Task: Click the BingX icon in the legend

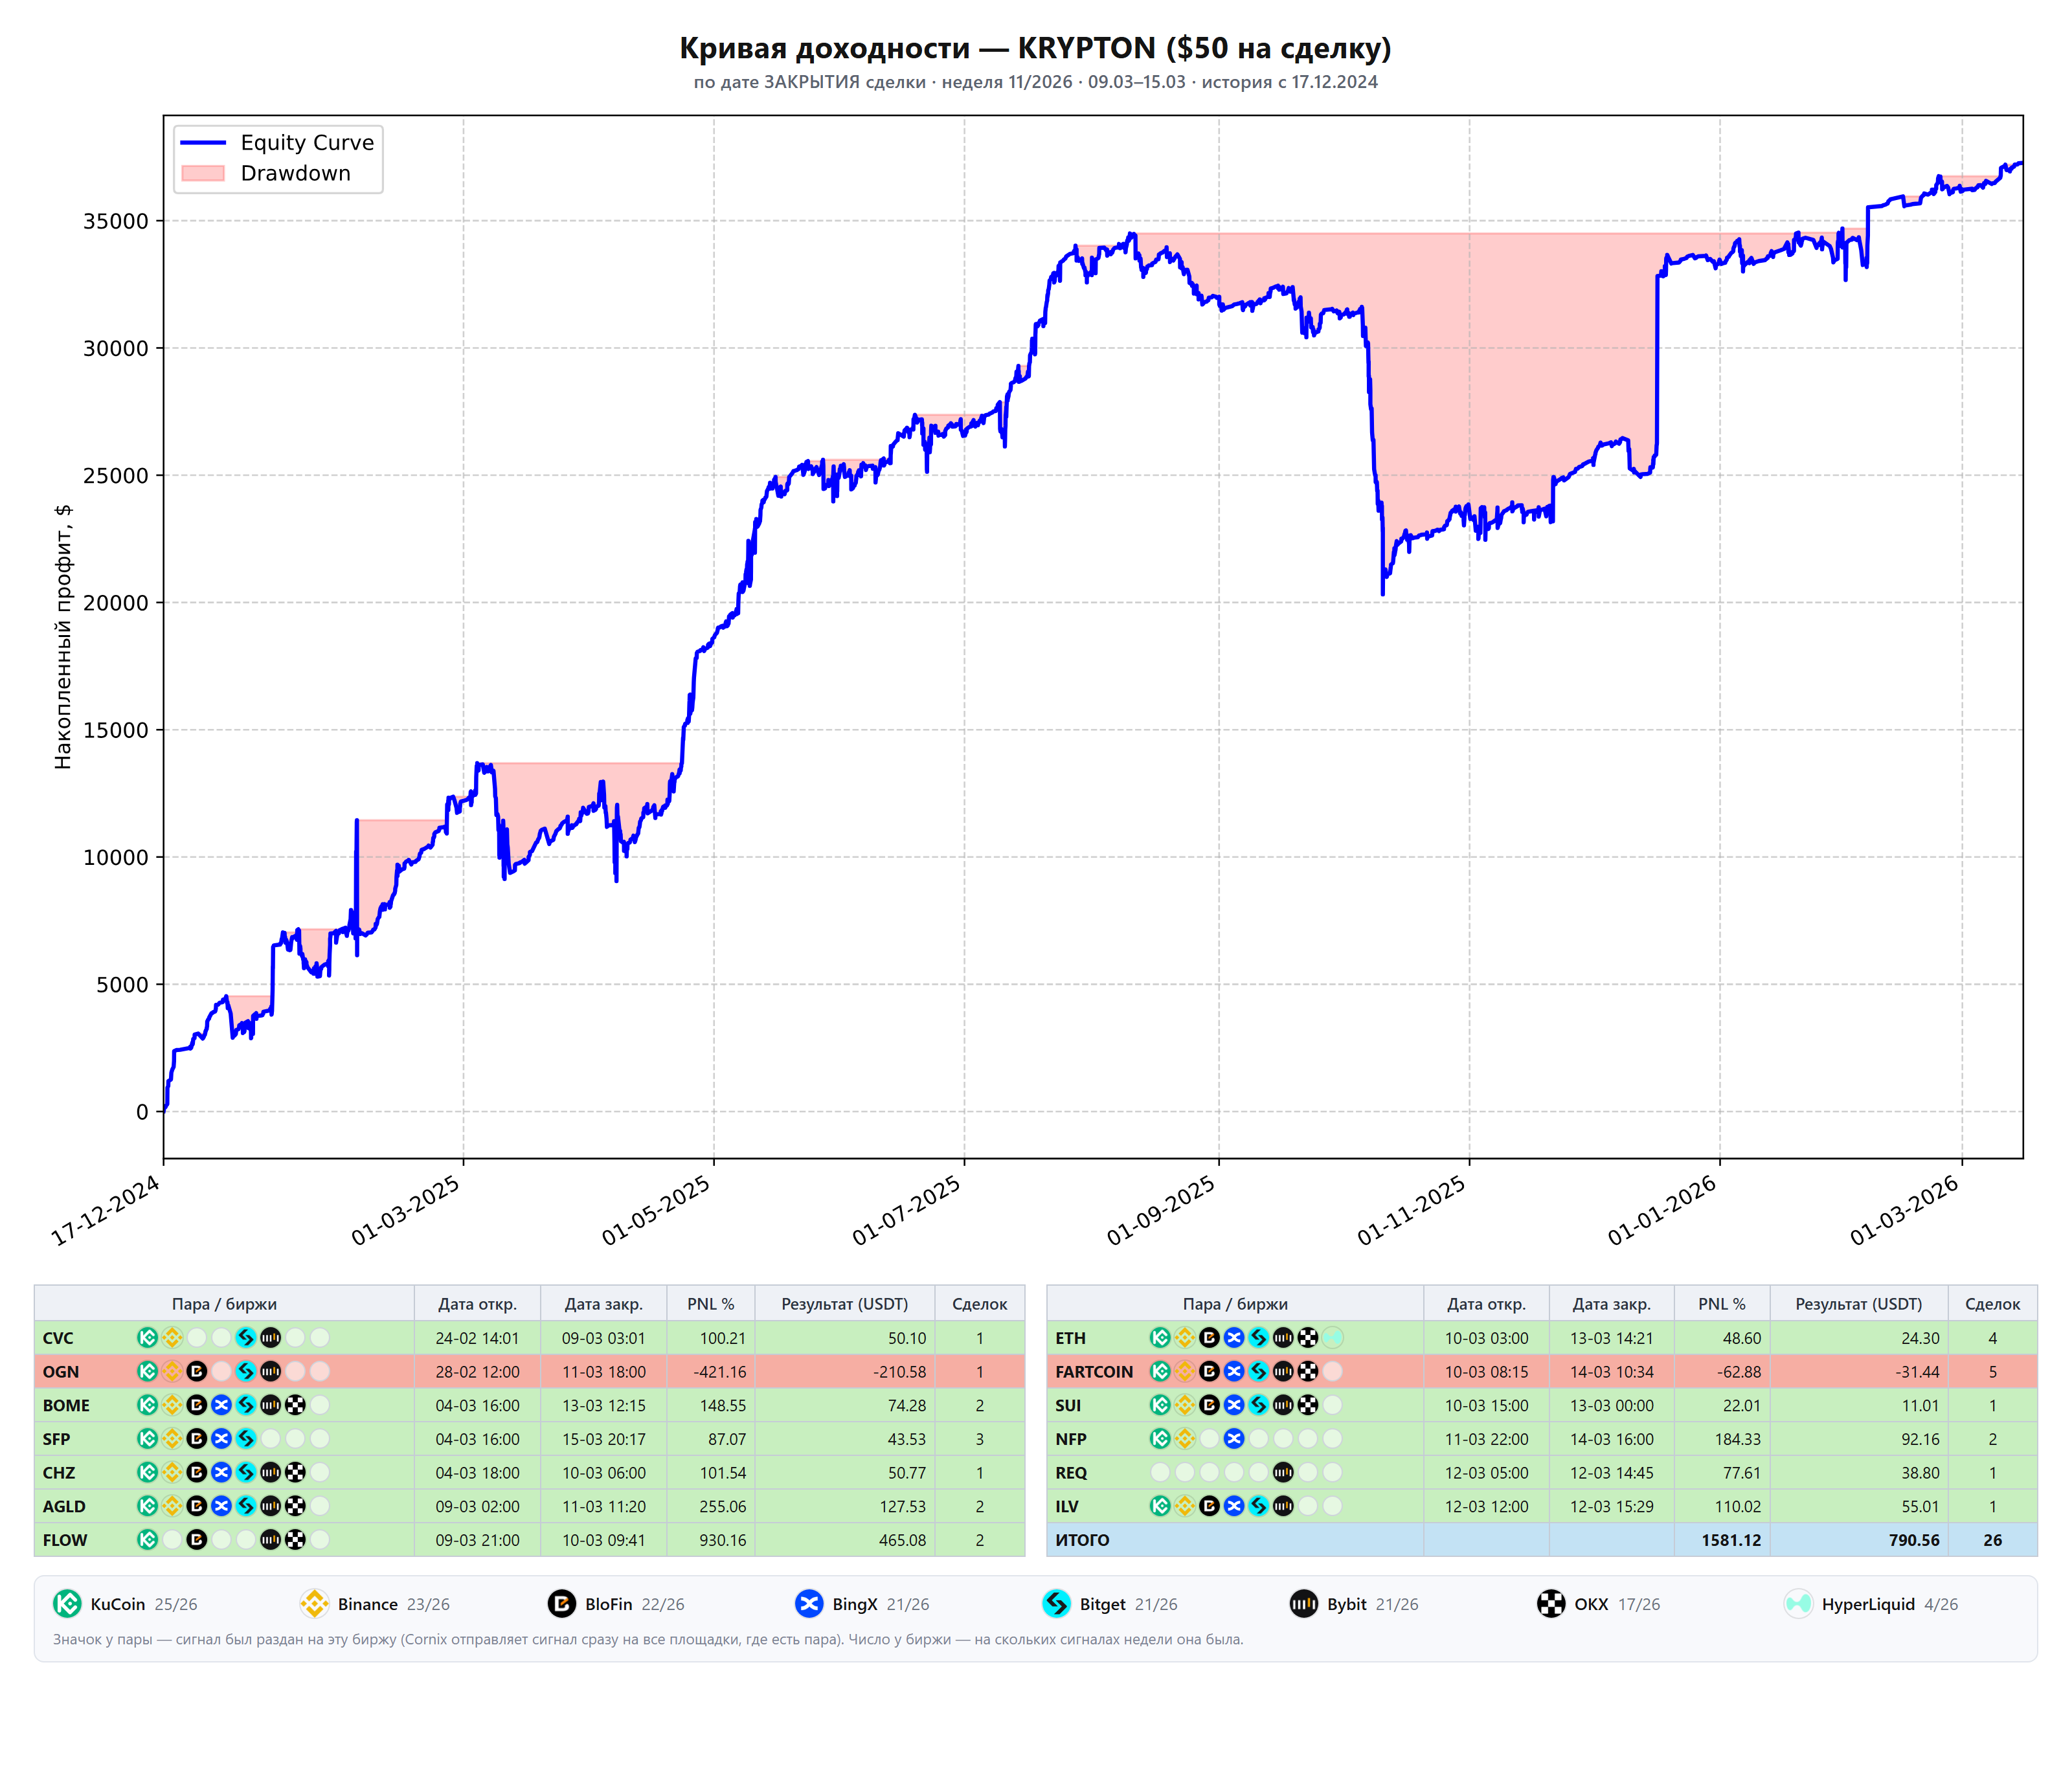Action: [x=809, y=1603]
